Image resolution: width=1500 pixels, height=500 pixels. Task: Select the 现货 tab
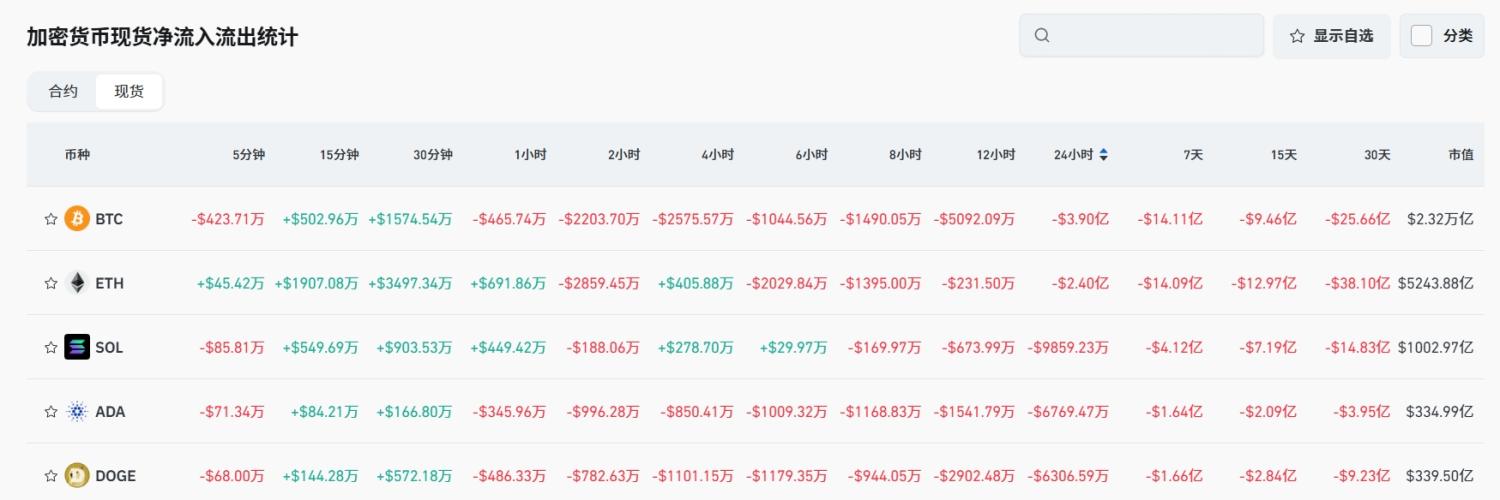point(129,92)
